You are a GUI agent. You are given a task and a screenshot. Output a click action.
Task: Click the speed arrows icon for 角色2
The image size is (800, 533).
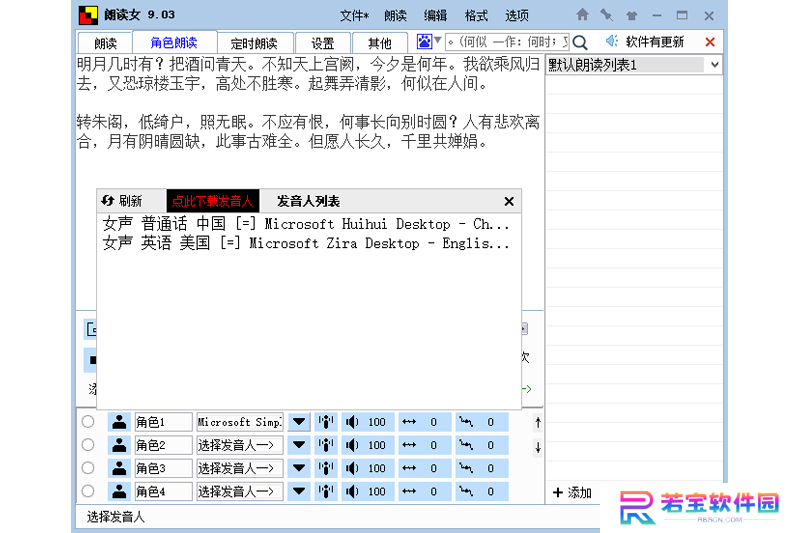point(409,445)
